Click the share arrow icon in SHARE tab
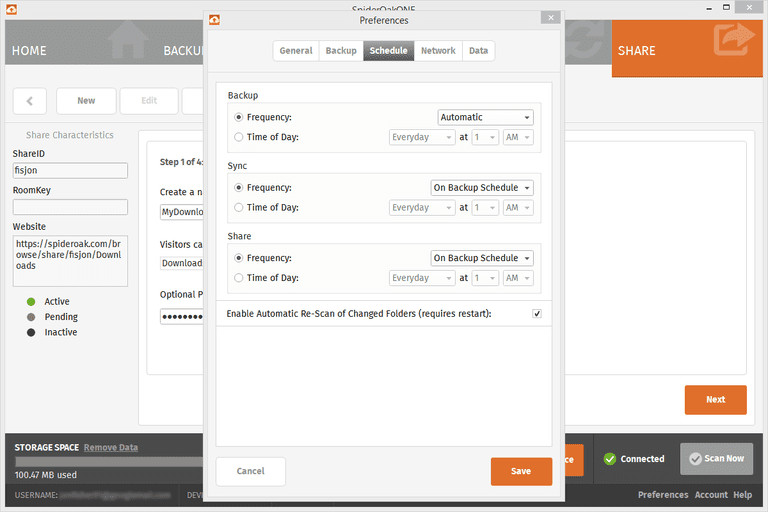Screen dimensions: 768x512 click(733, 40)
